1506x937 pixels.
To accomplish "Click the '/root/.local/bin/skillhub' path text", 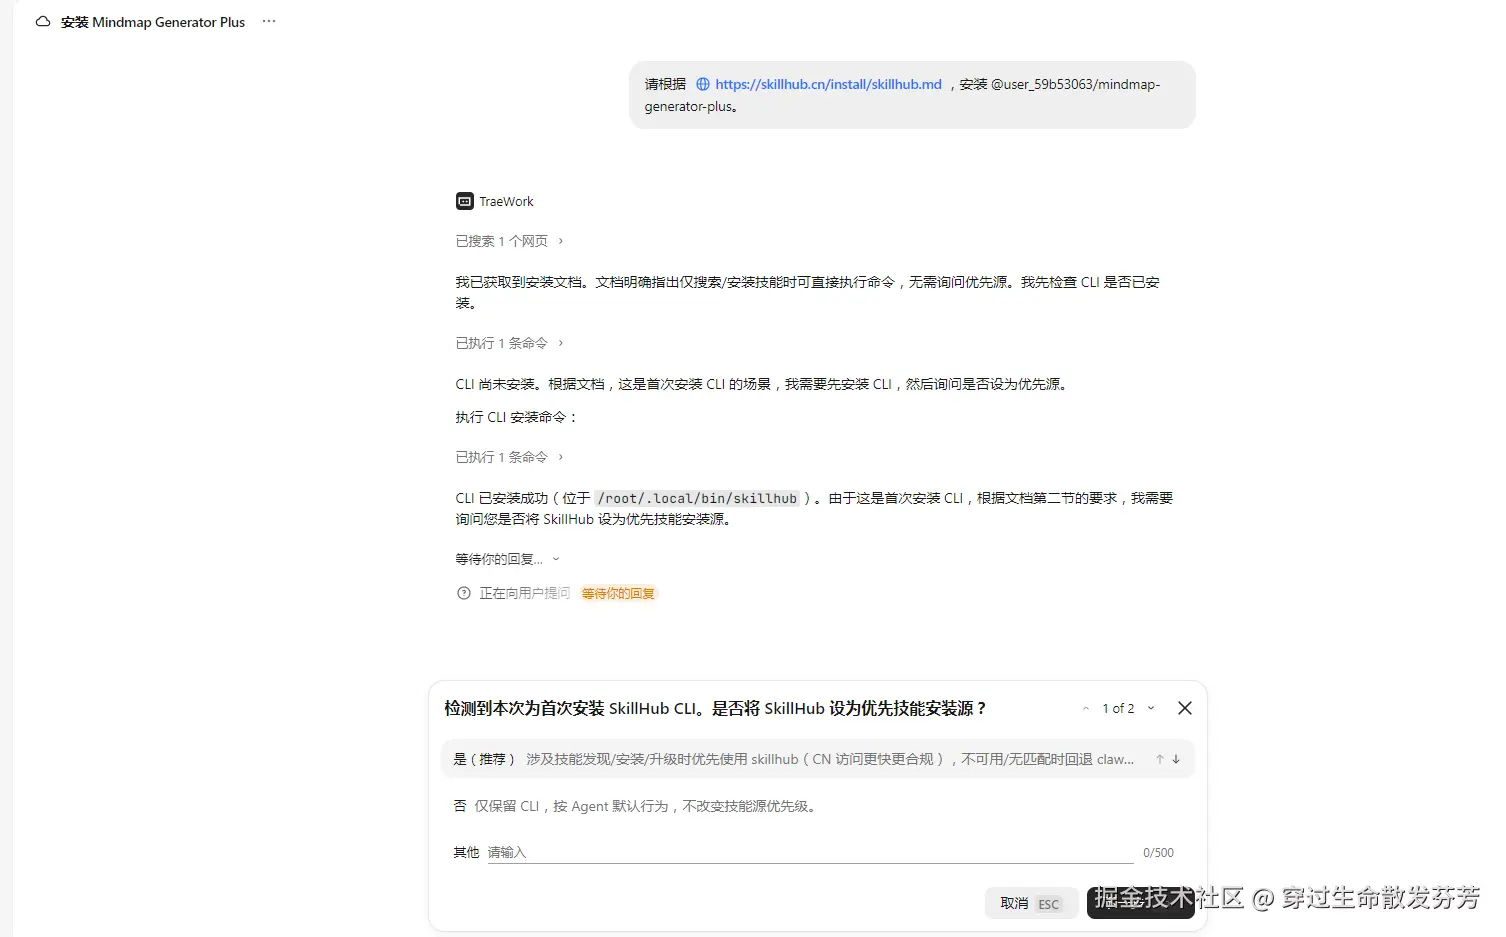I will tap(698, 499).
